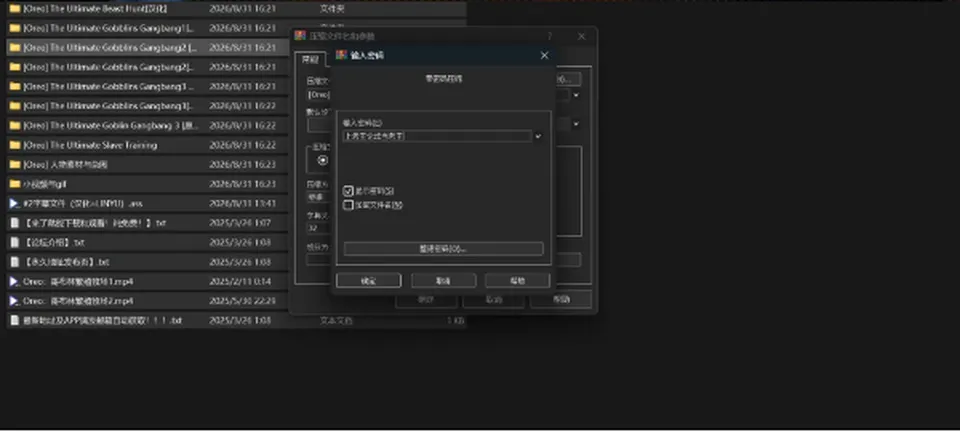Enable the encrypt file names checkbox
The image size is (960, 432).
tap(348, 206)
